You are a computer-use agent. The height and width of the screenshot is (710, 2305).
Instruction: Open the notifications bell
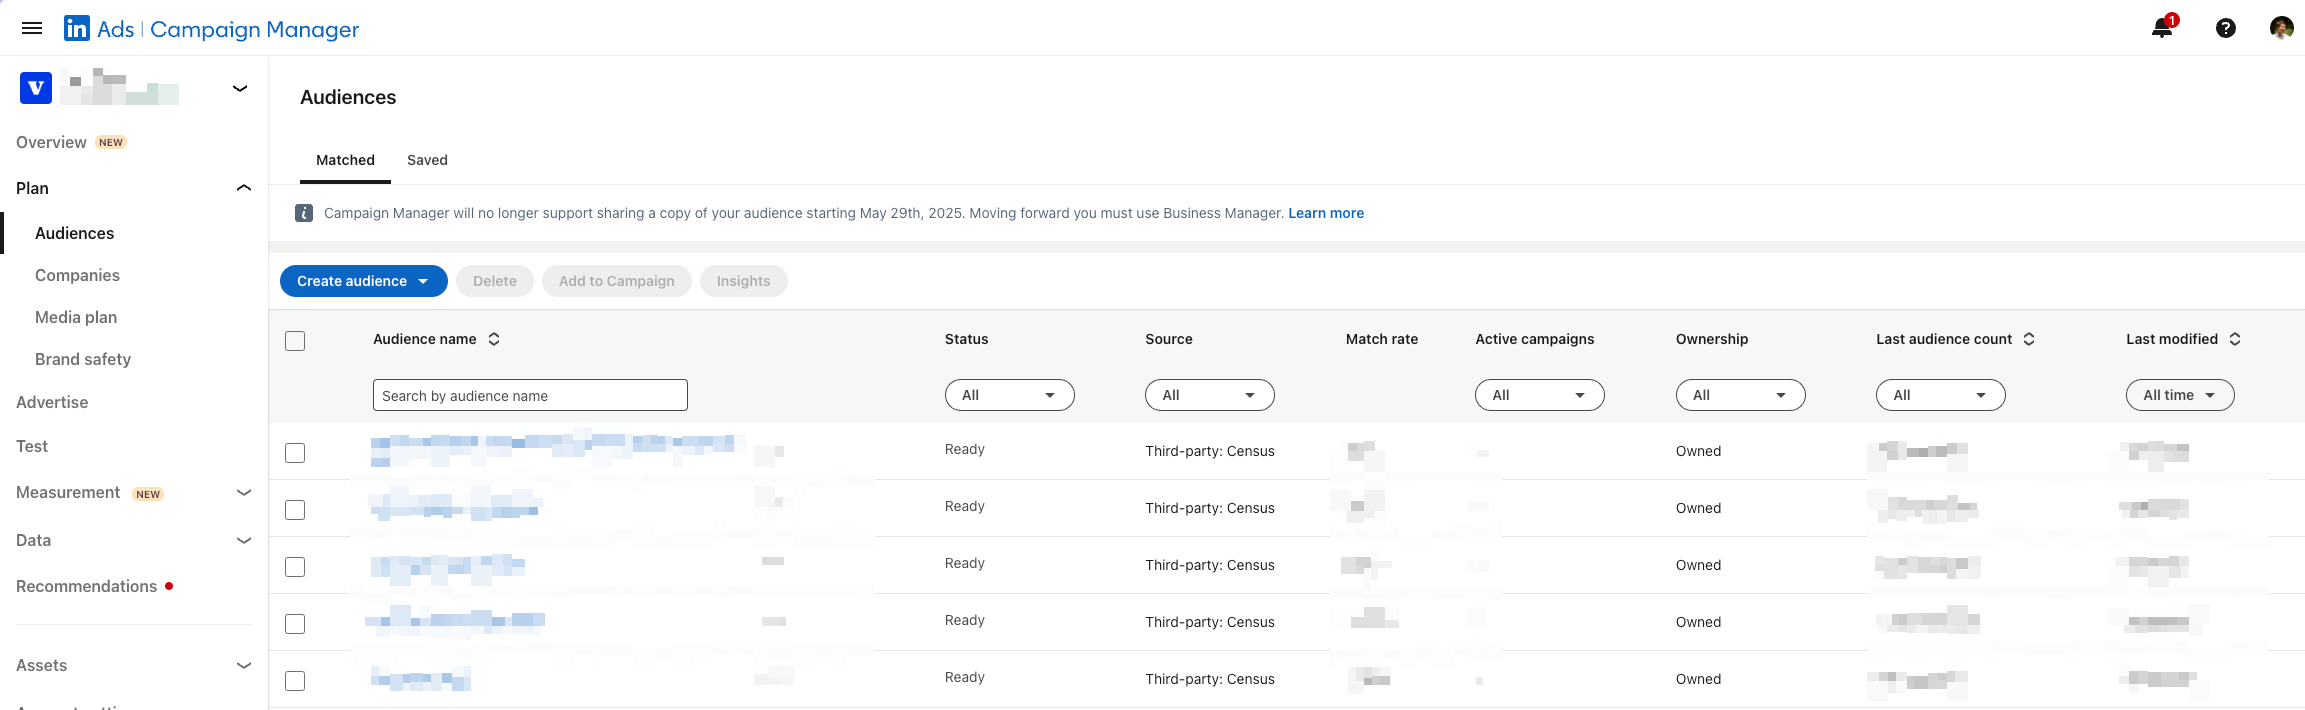point(2162,28)
